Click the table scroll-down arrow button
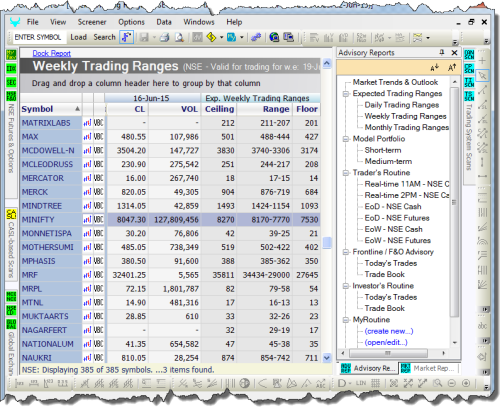 tap(327, 358)
